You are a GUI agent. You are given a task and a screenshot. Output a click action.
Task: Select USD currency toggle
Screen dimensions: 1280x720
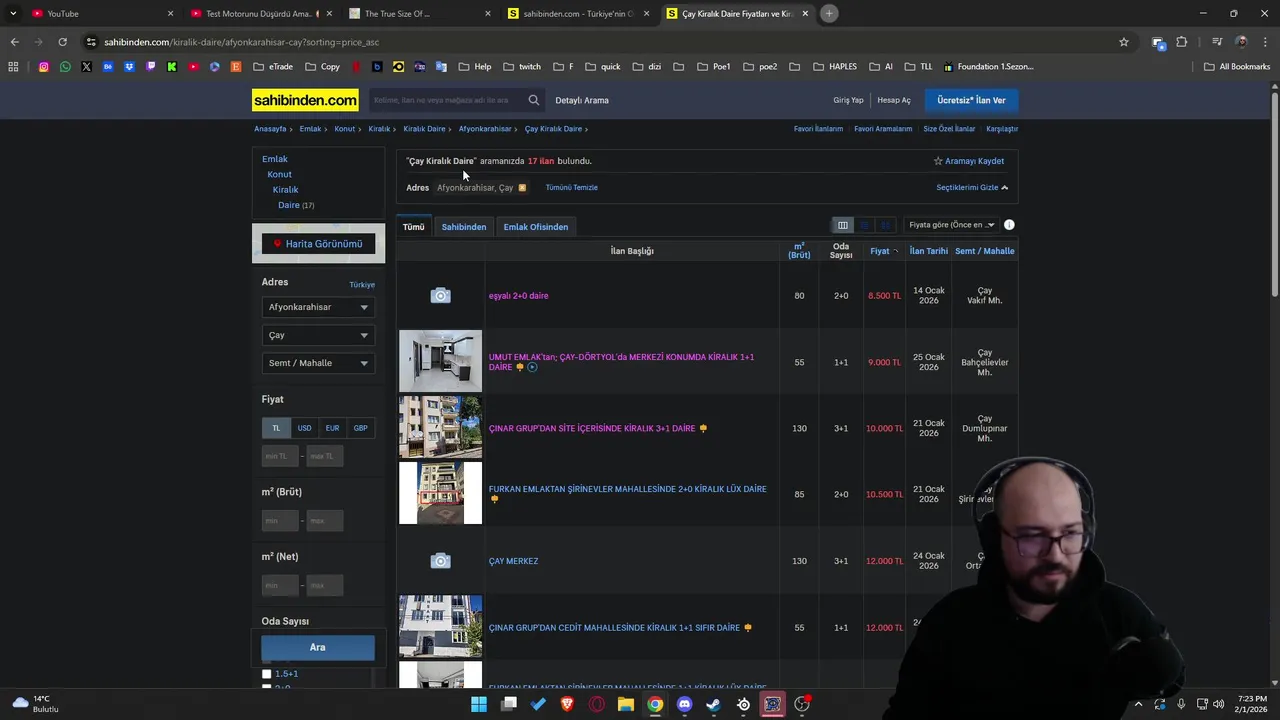pyautogui.click(x=304, y=428)
